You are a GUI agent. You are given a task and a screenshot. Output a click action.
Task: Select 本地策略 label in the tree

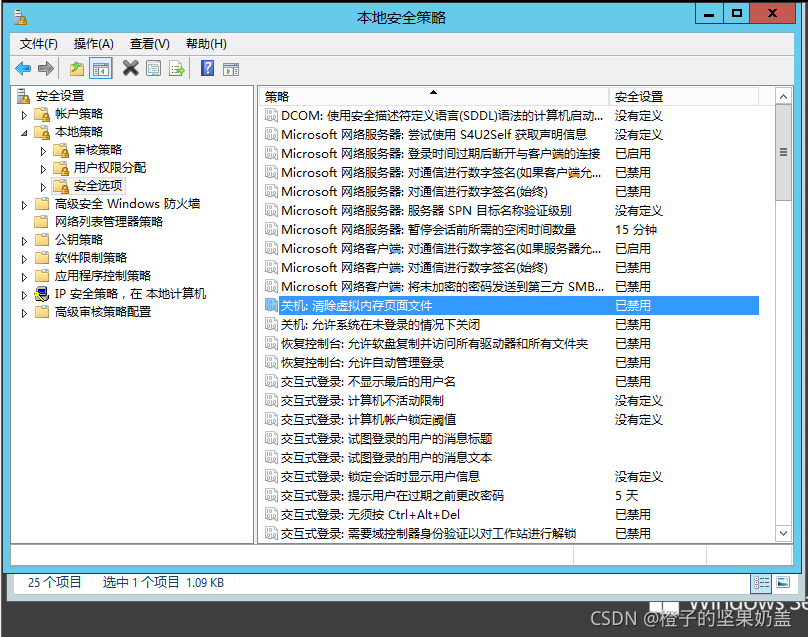79,132
